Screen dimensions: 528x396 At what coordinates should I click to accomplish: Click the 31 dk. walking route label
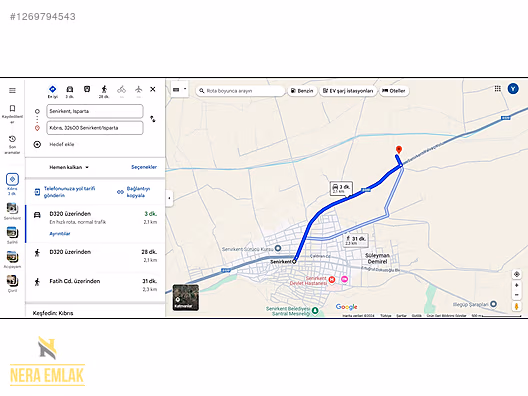tap(356, 240)
